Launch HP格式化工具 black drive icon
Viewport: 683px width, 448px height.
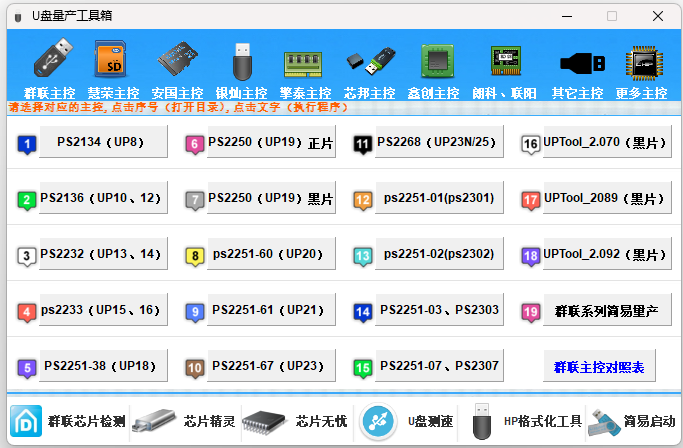coord(482,421)
